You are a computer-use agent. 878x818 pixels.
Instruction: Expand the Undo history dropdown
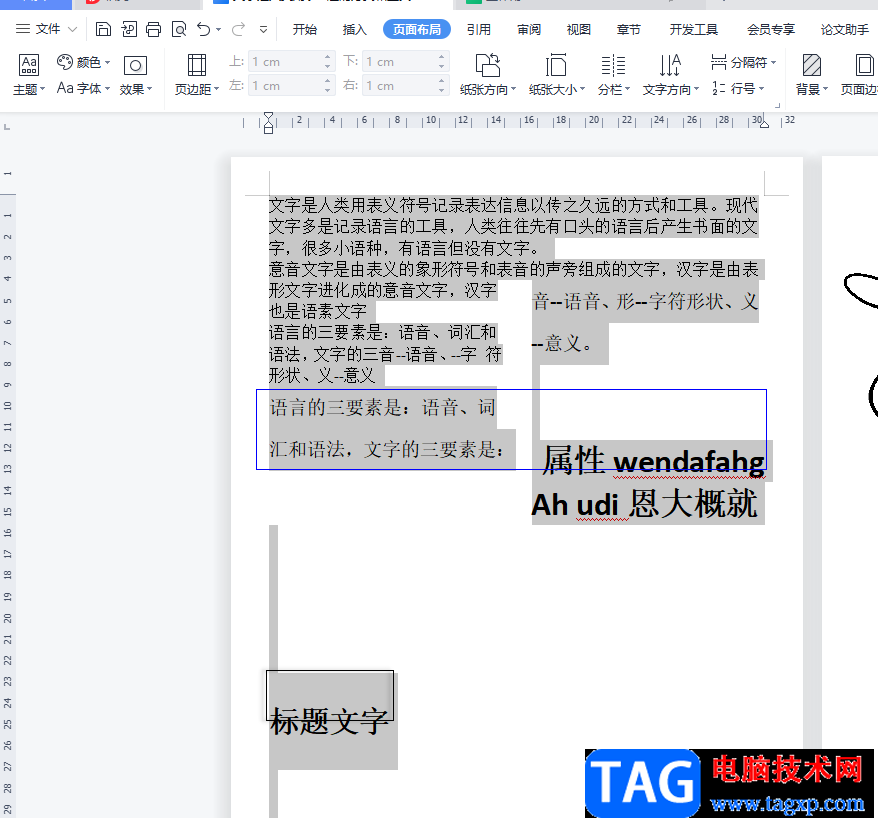pyautogui.click(x=218, y=30)
